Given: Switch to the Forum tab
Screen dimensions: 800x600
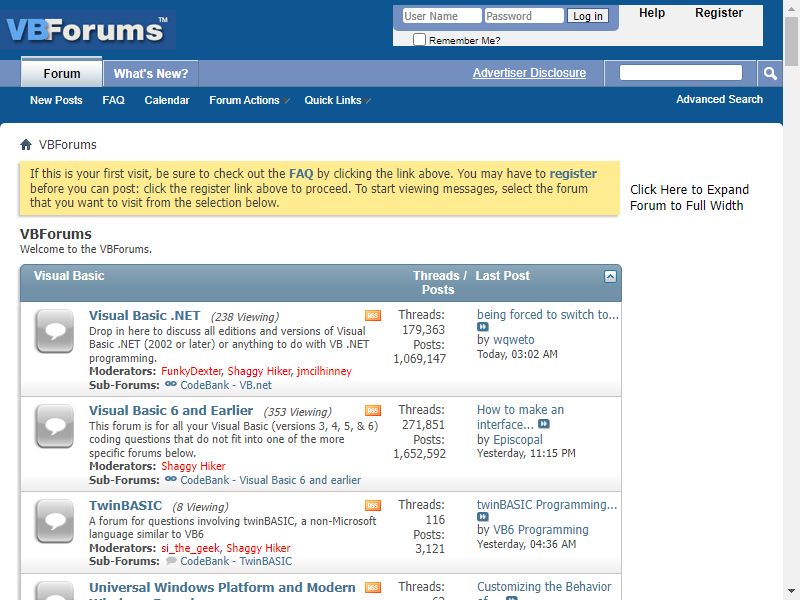Looking at the screenshot, I should (x=62, y=73).
